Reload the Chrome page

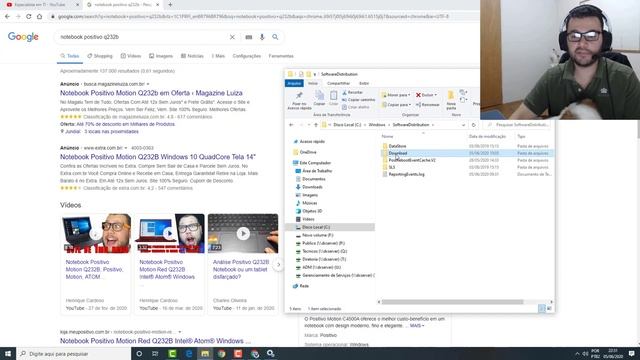pos(29,16)
